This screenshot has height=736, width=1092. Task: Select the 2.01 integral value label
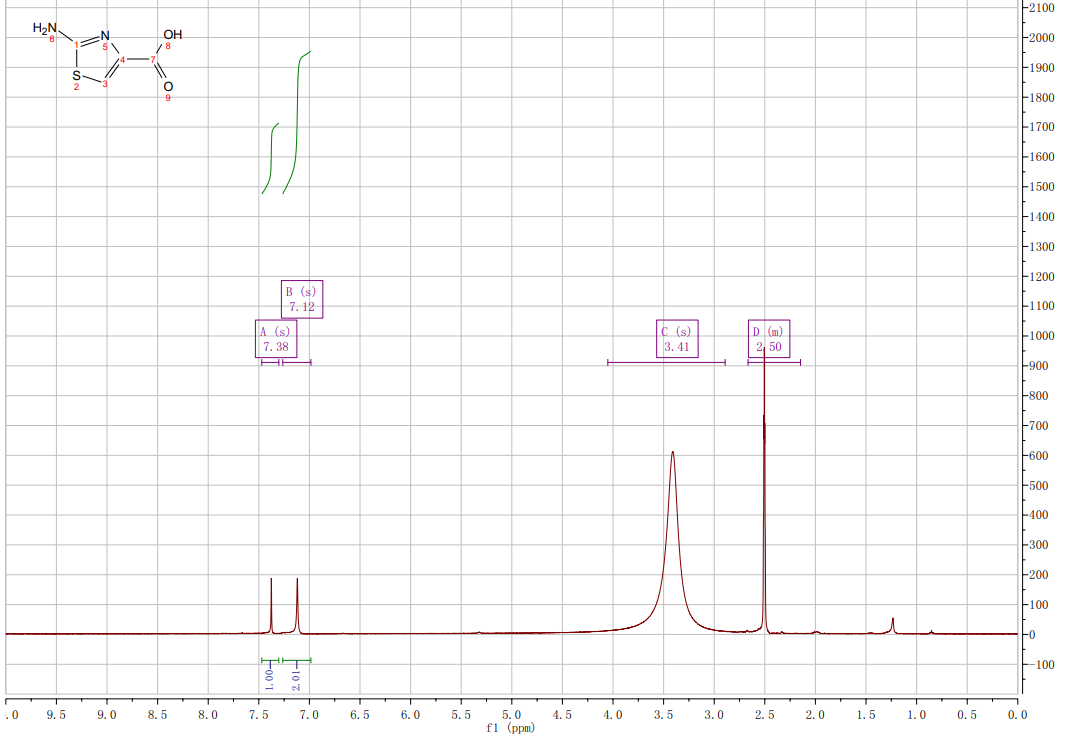(296, 679)
